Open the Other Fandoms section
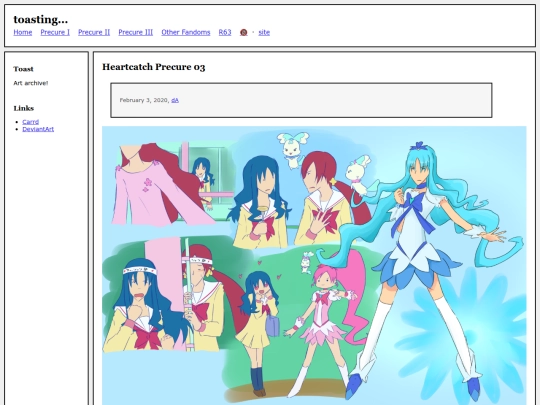 [186, 32]
